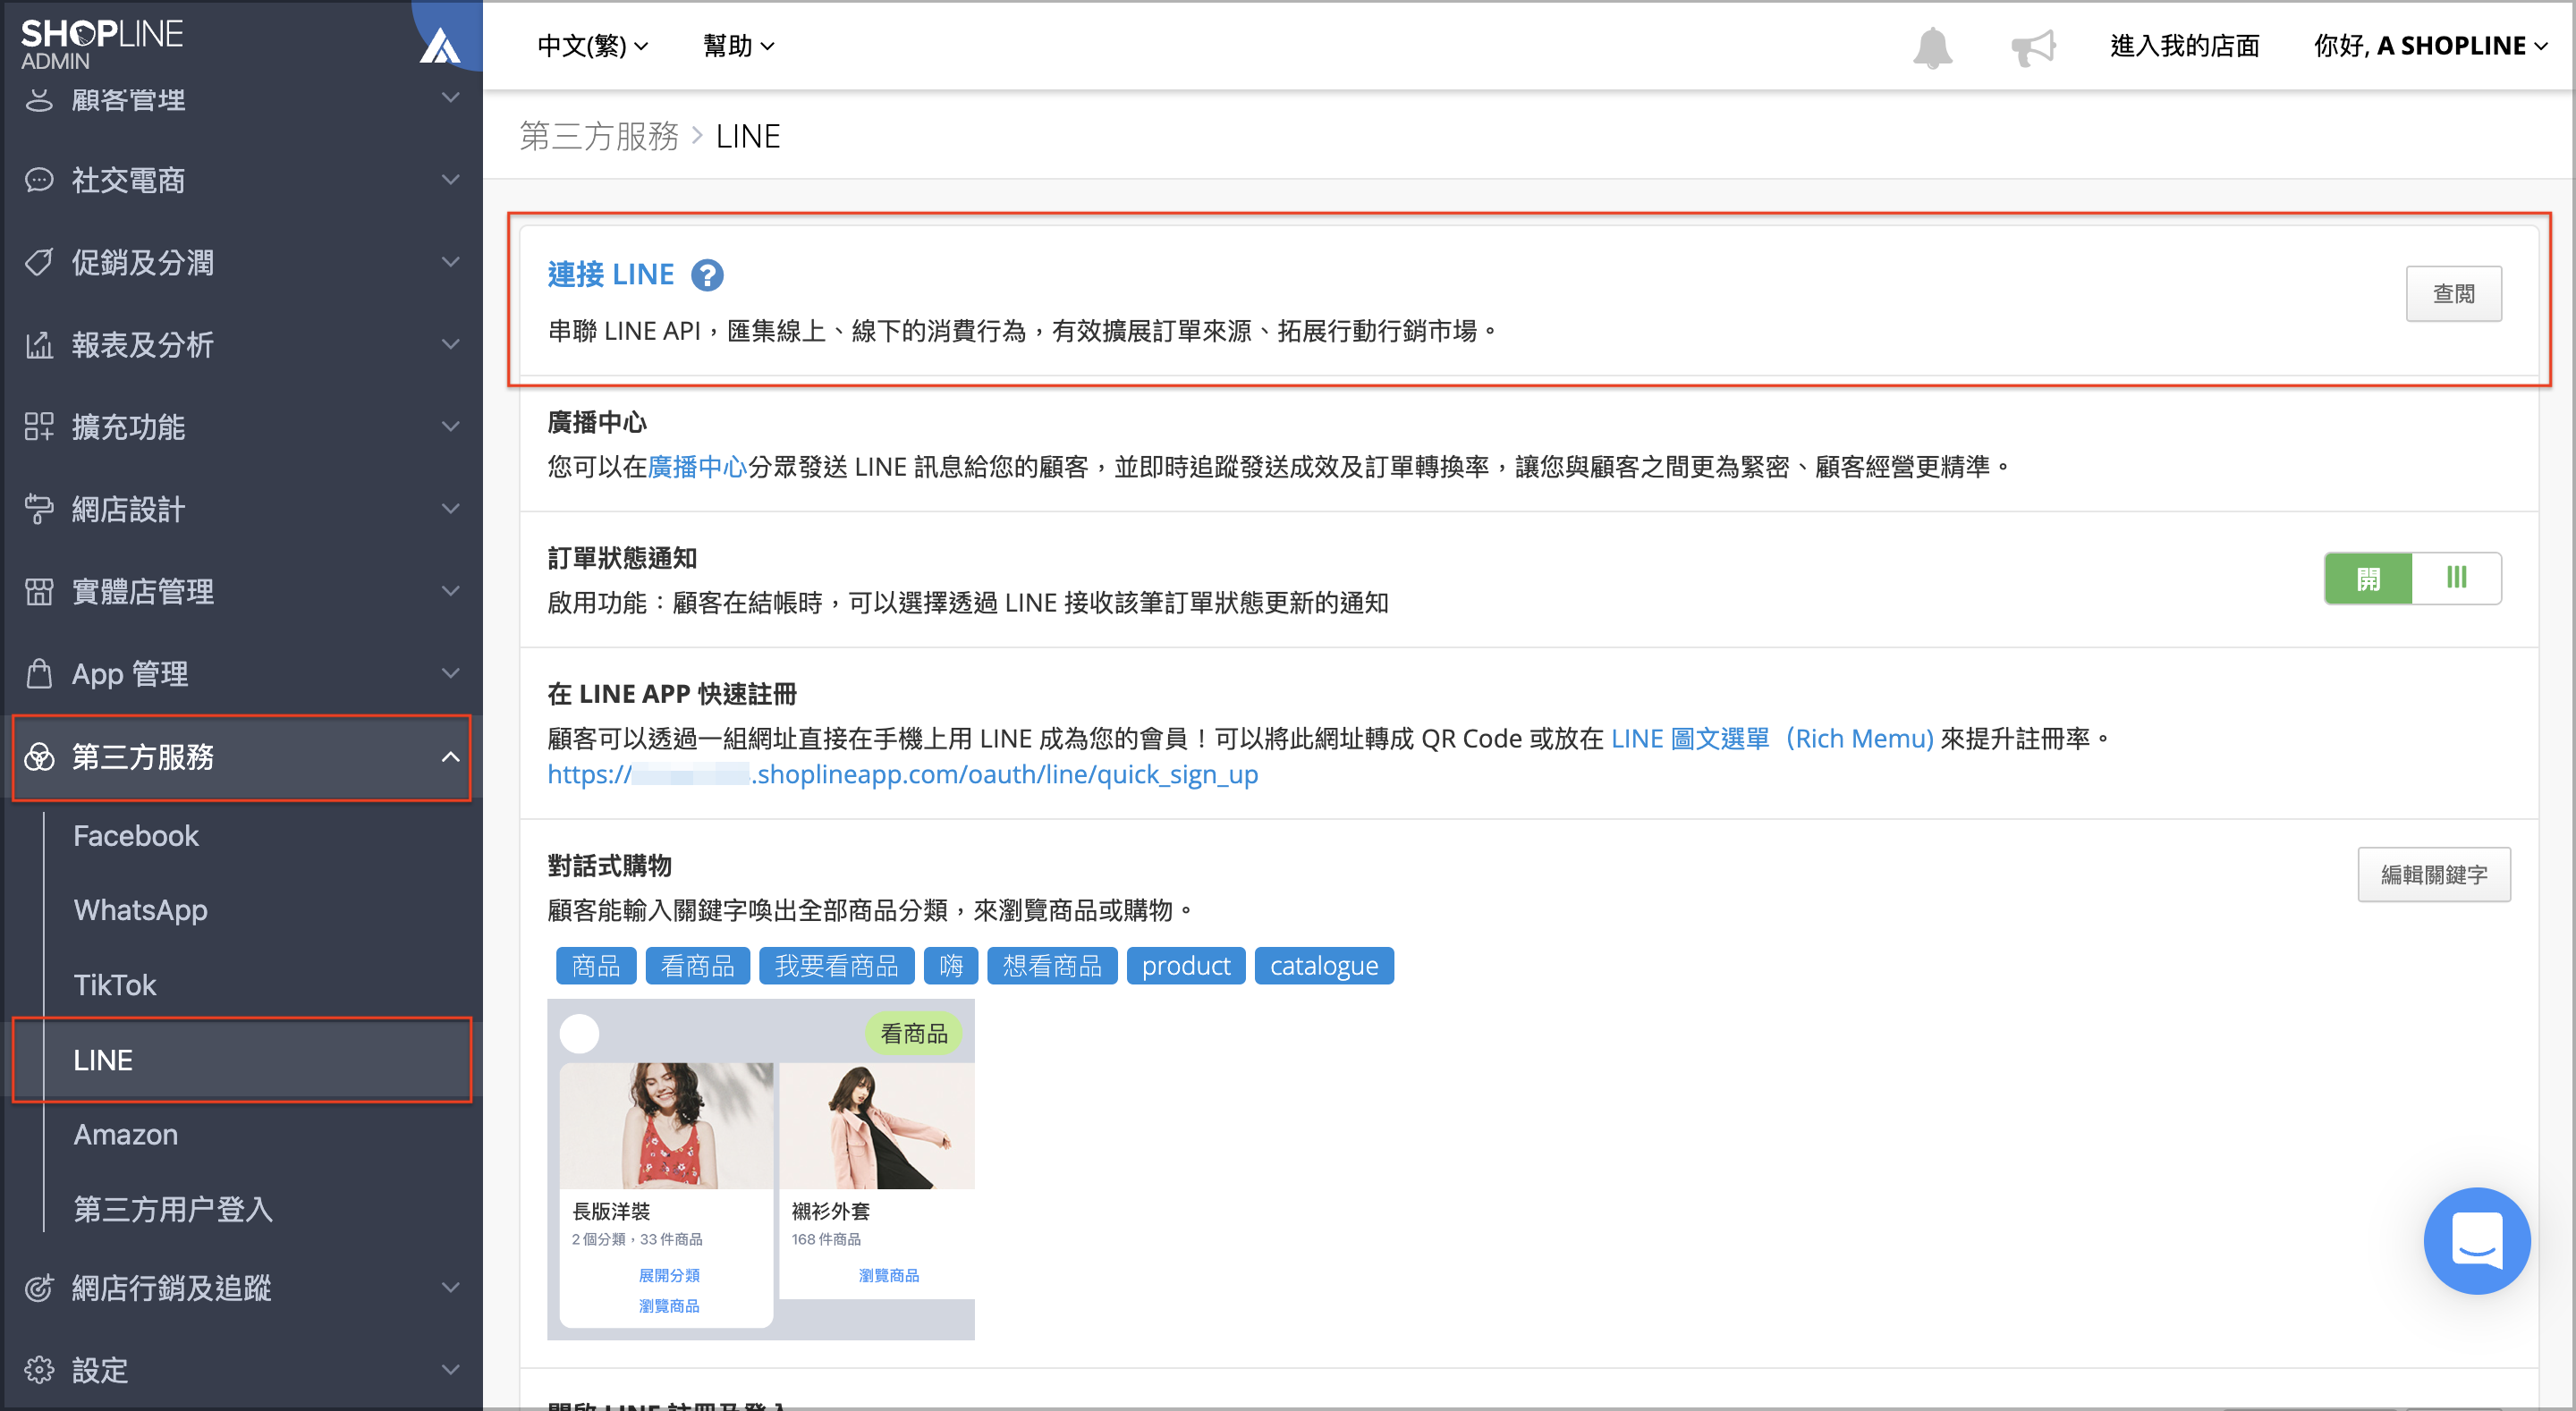Viewport: 2576px width, 1411px height.
Task: Click the catalogue keyword tag
Action: [1323, 965]
